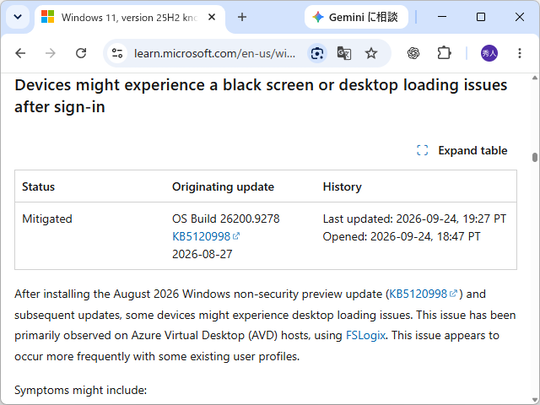Click the Gemini に相談 button
This screenshot has width=540, height=405.
coord(356,17)
